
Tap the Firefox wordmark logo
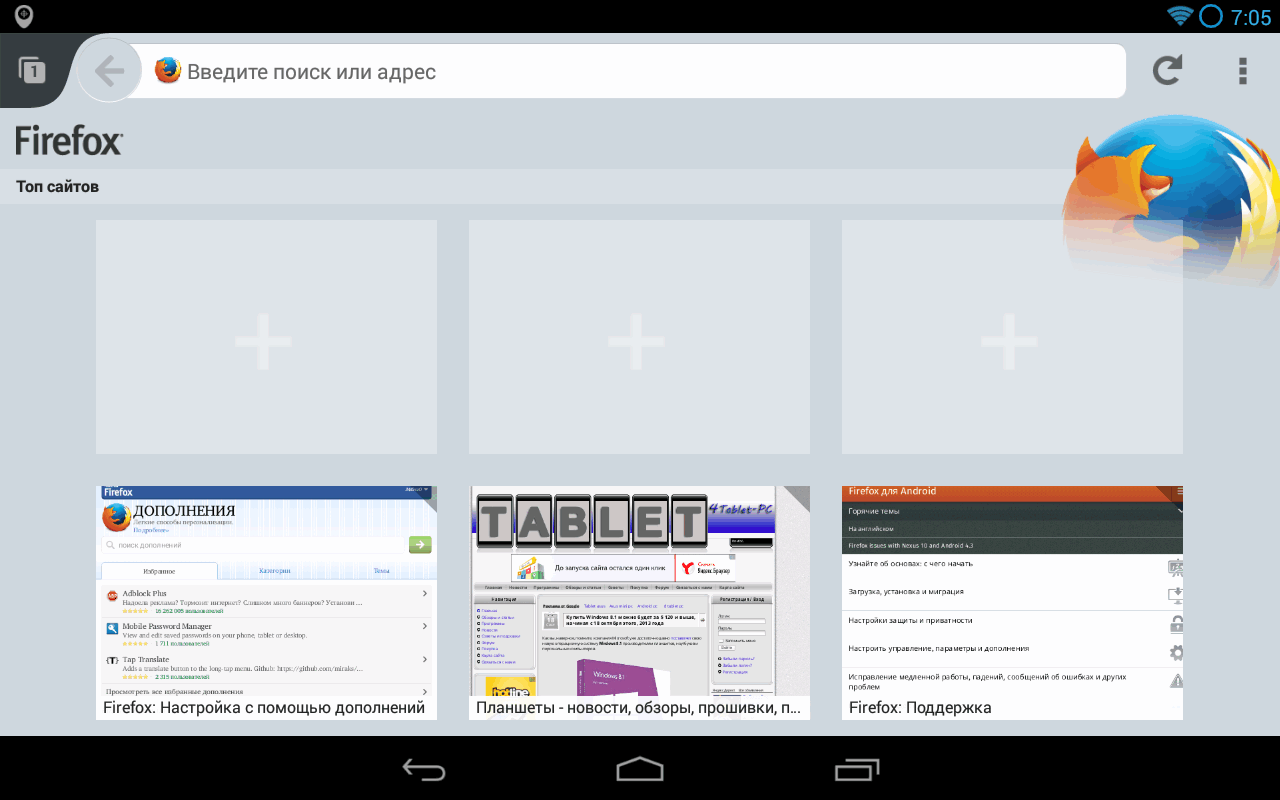[x=69, y=141]
